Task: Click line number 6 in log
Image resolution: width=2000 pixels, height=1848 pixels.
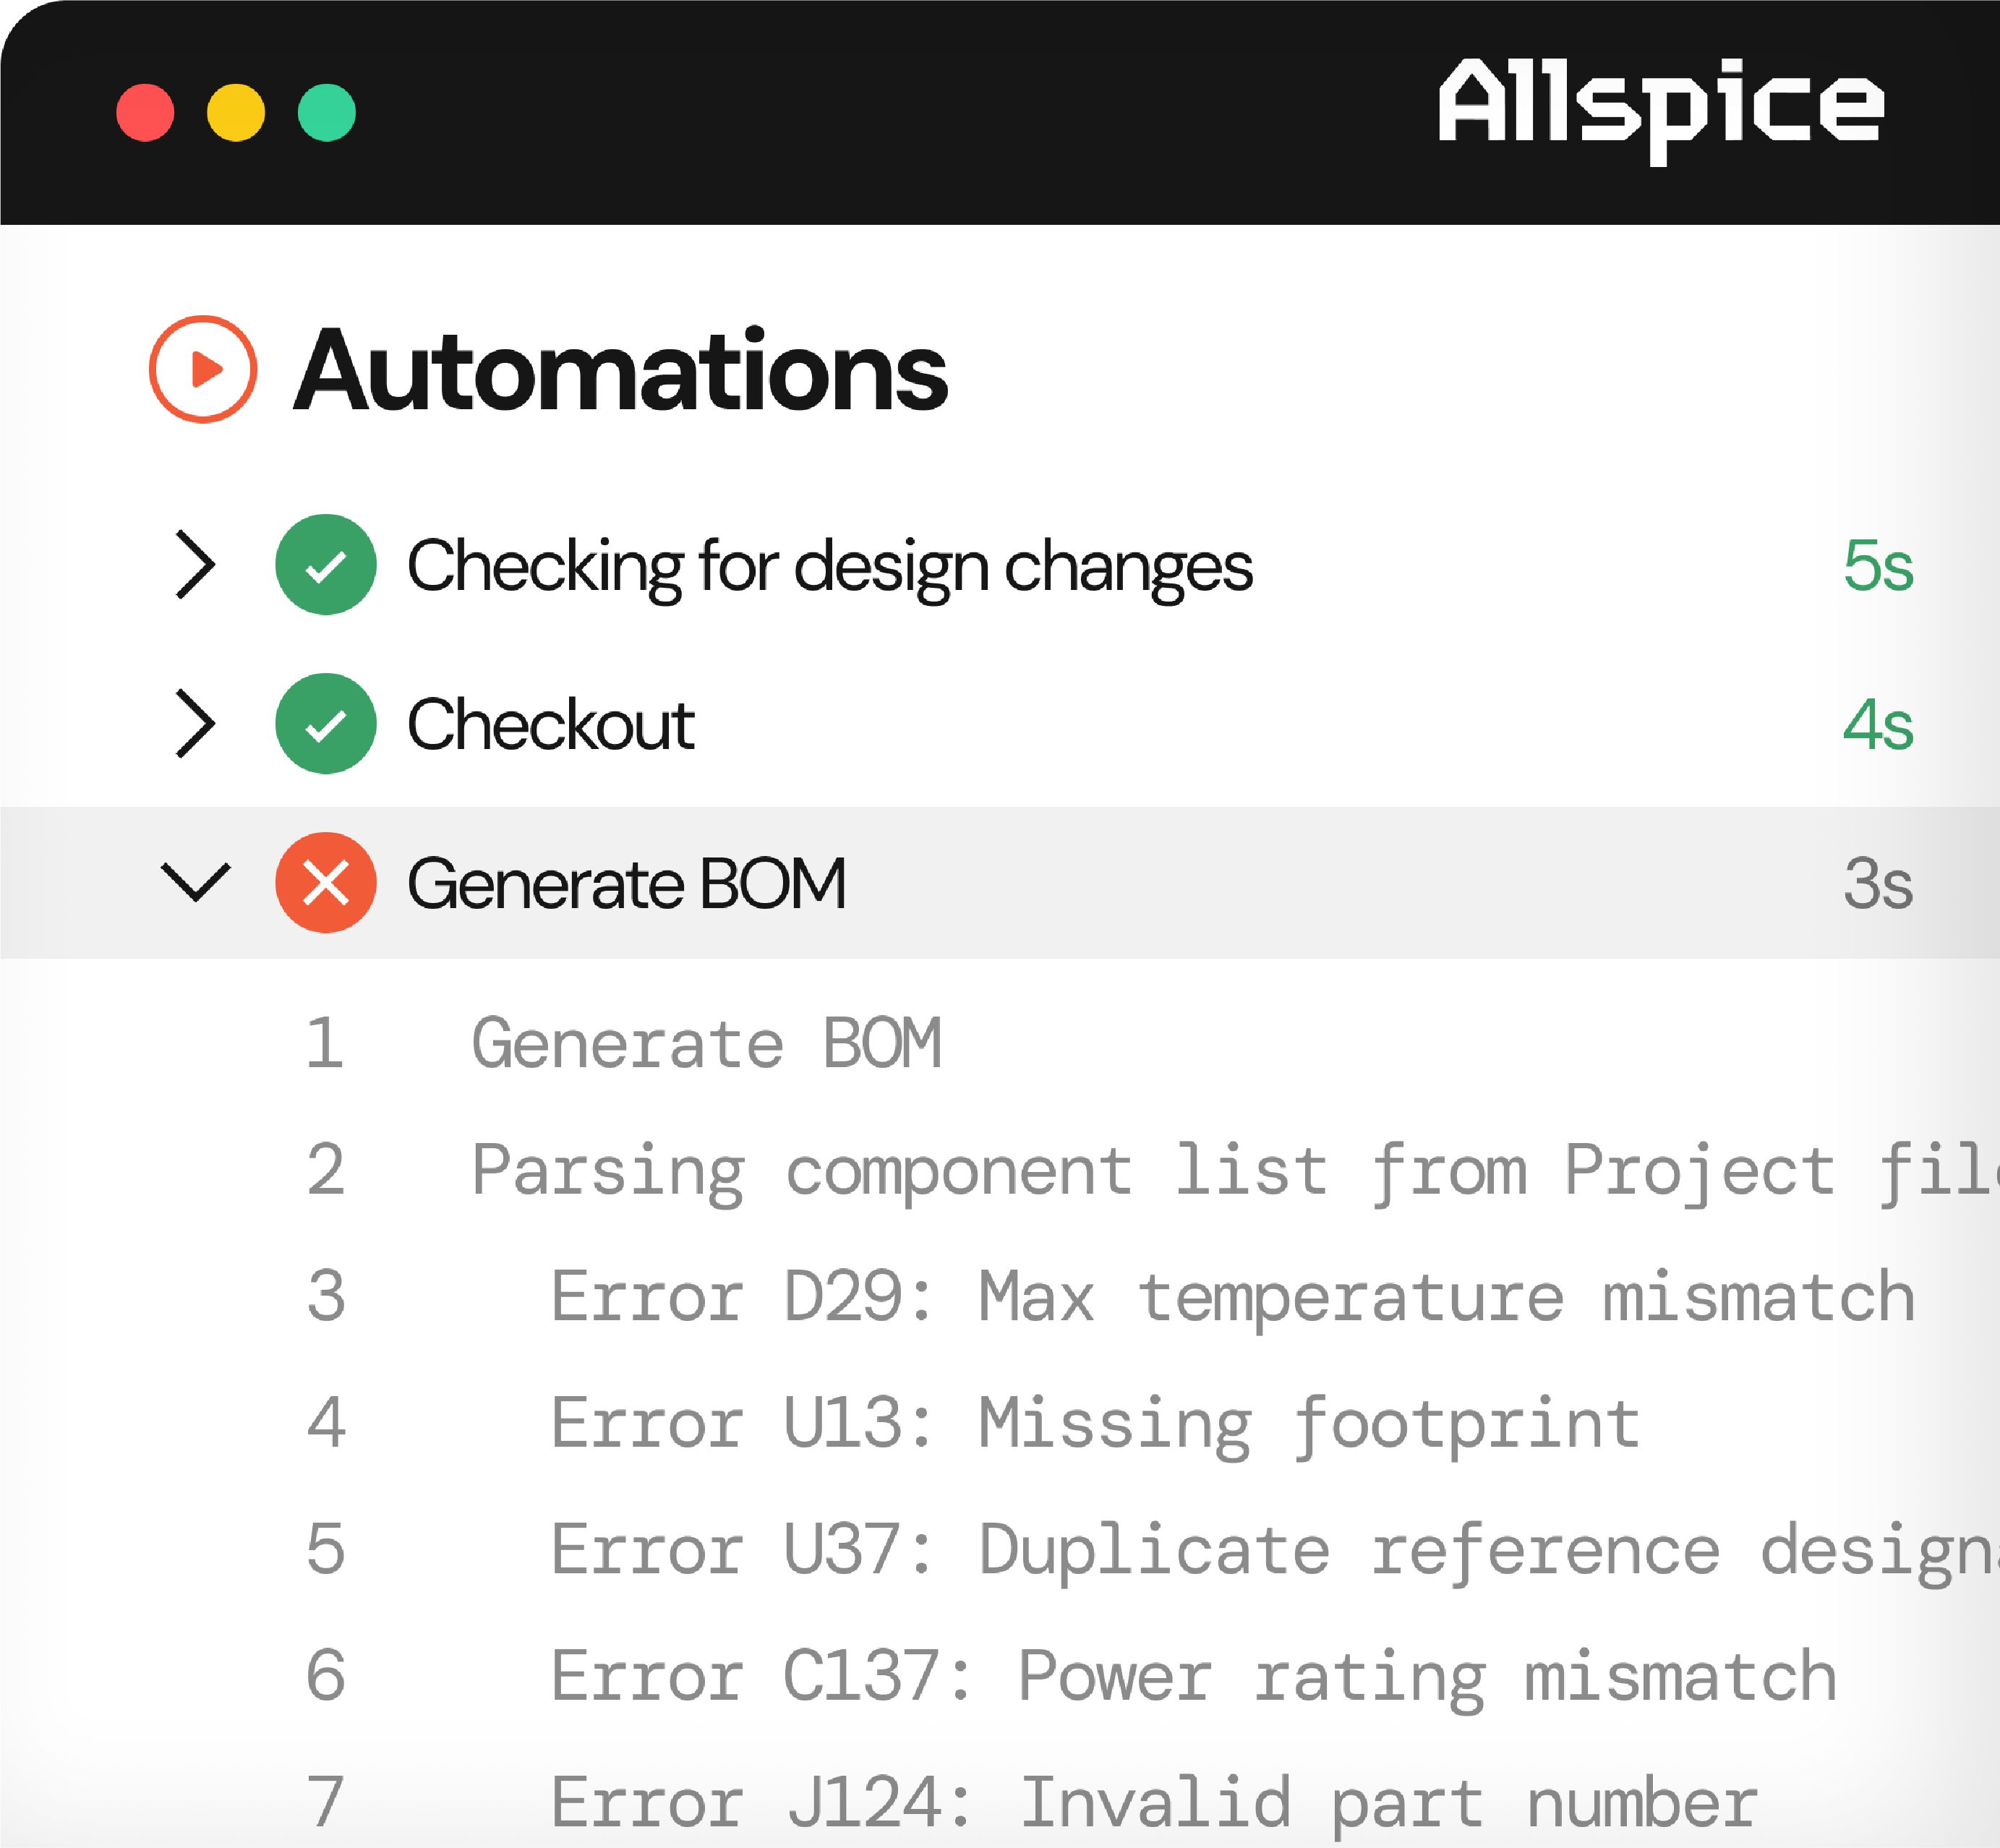Action: pyautogui.click(x=326, y=1677)
